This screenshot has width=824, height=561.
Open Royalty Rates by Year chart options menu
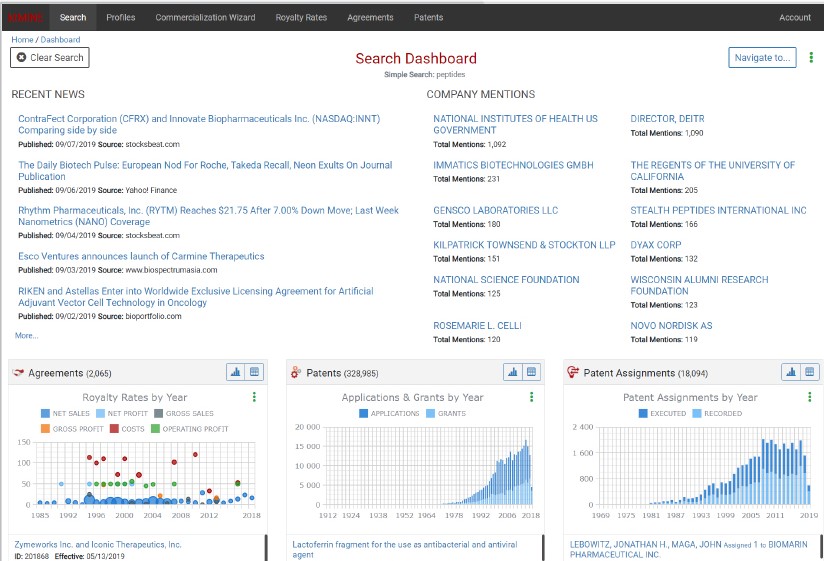pos(254,397)
